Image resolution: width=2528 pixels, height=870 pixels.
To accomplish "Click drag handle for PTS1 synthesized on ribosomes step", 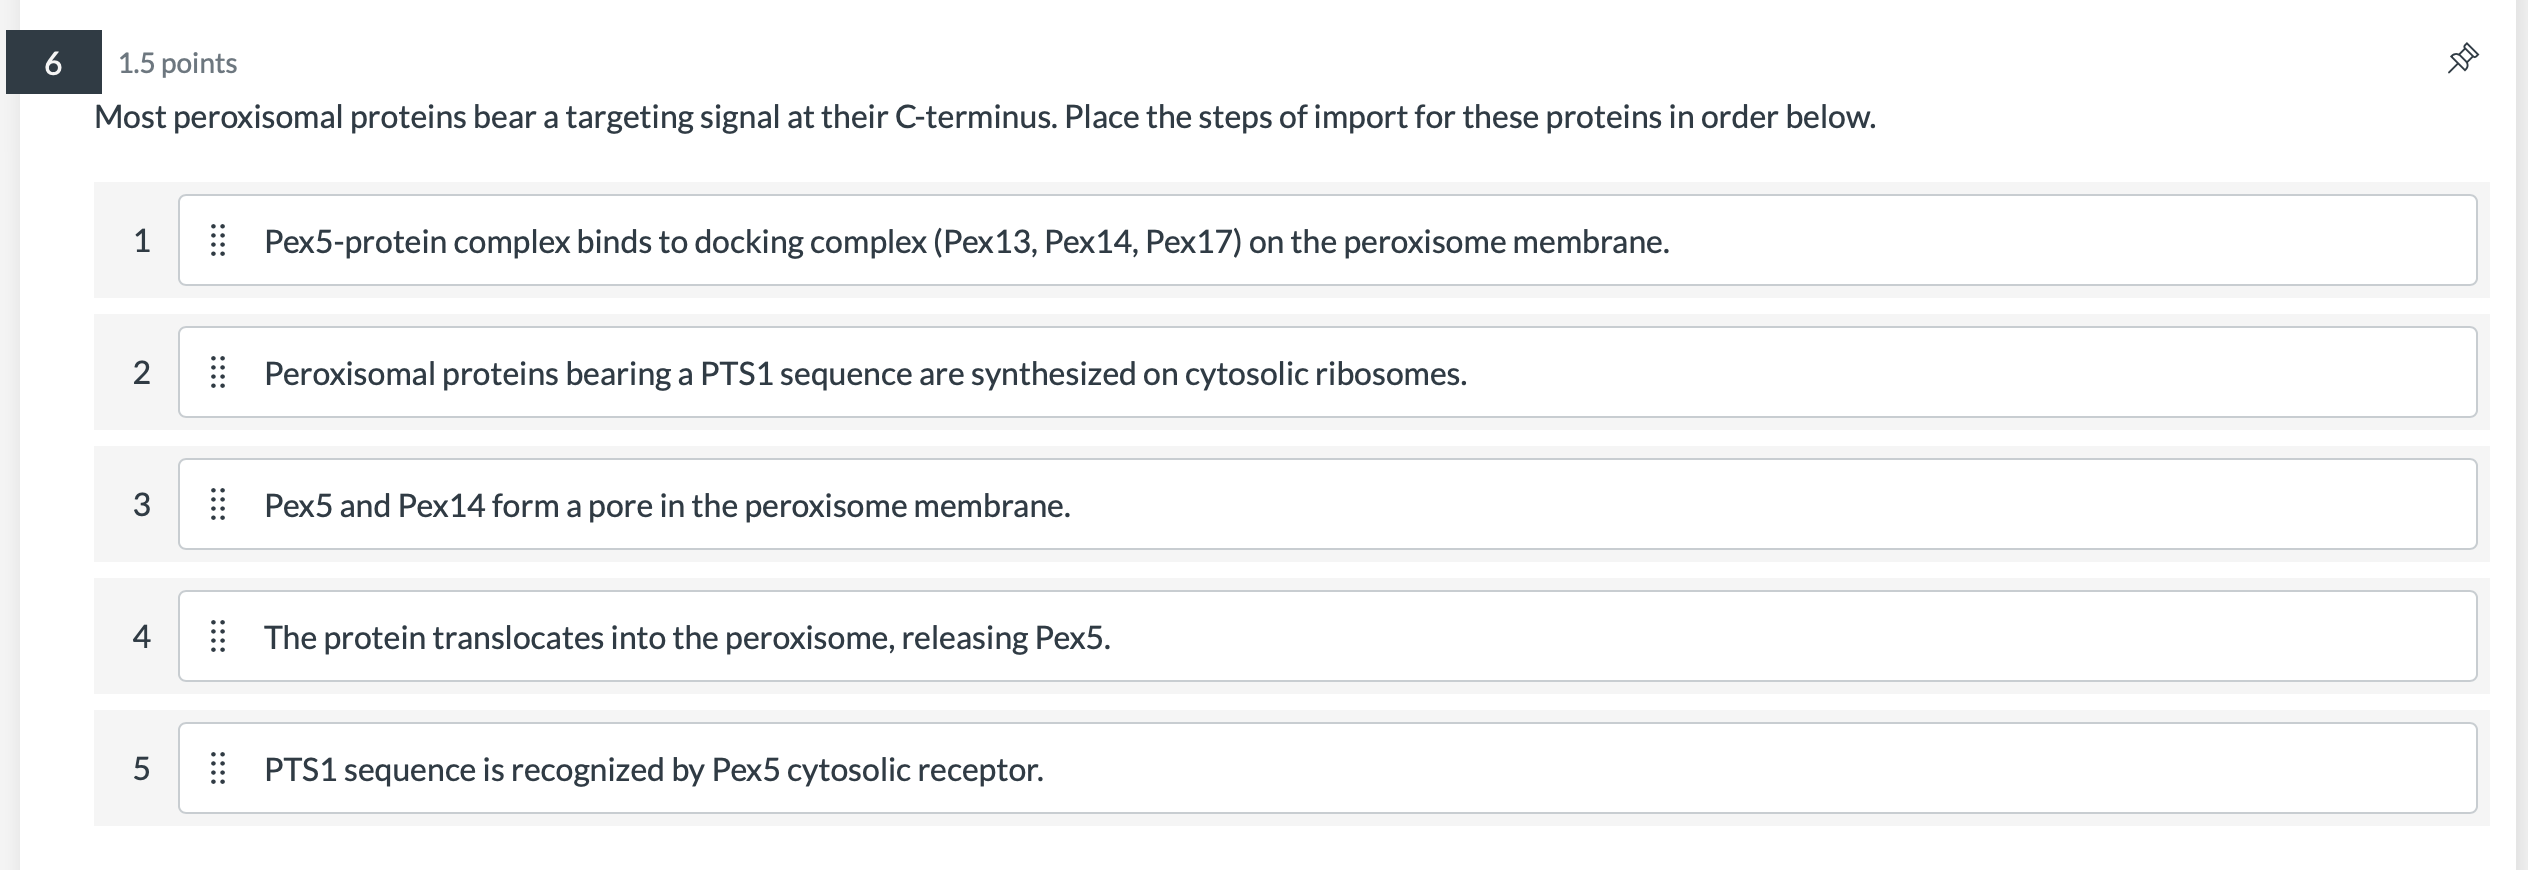I will coord(218,373).
